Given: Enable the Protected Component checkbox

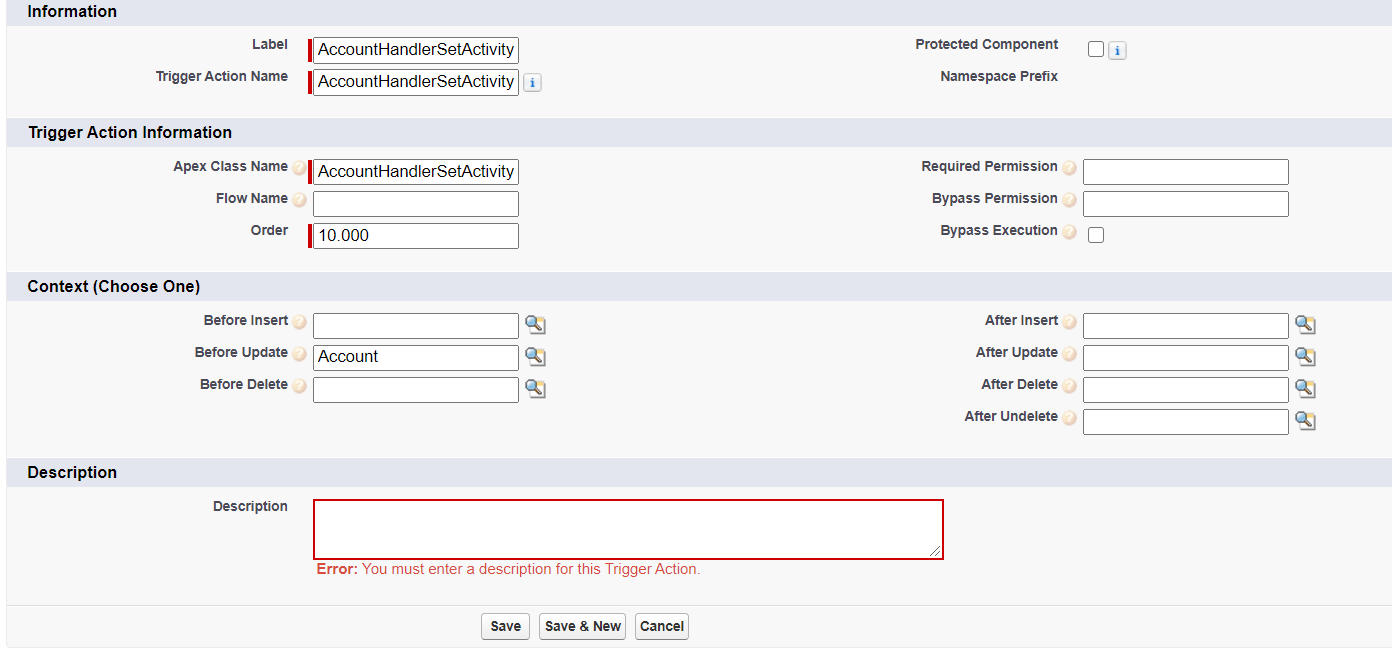Looking at the screenshot, I should (1095, 48).
